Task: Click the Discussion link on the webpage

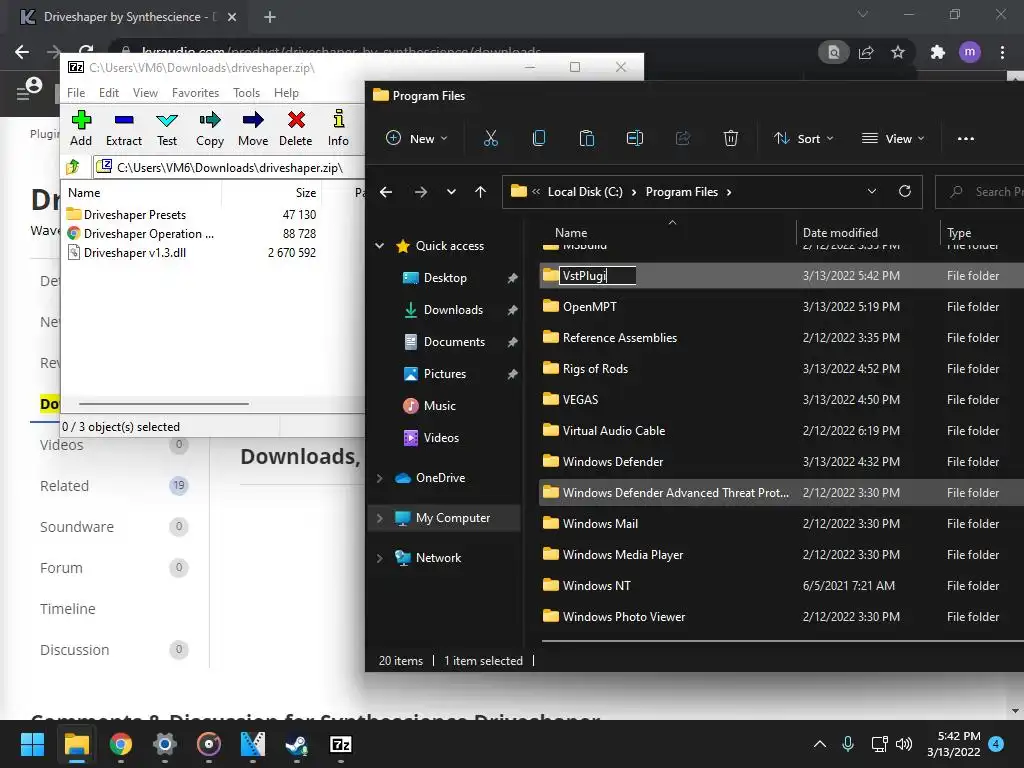Action: 74,650
